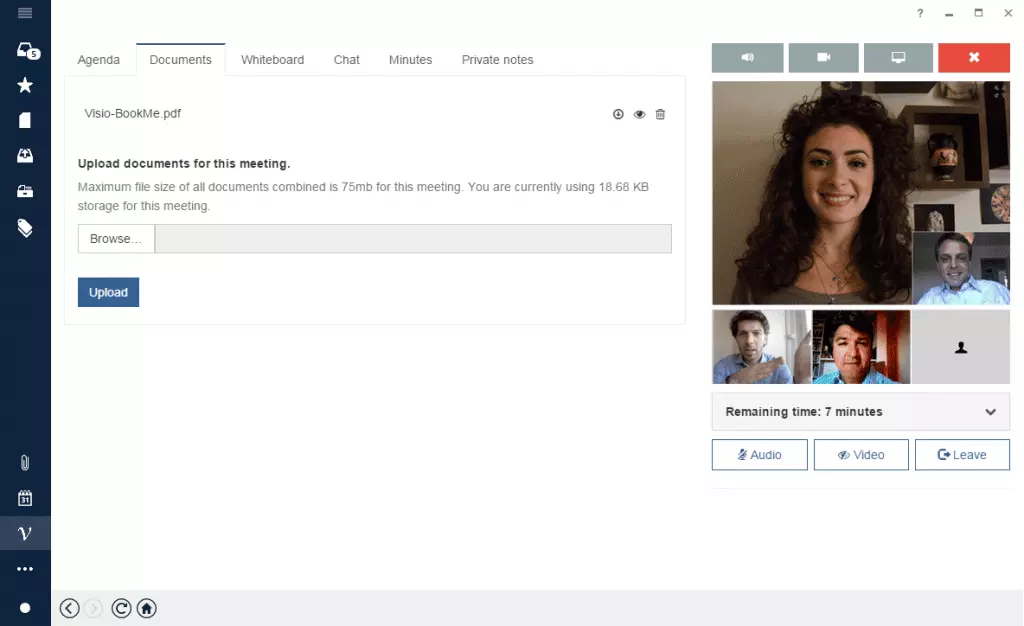
Task: Delete Visio-BookMe.pdf with the trash icon
Action: coord(660,114)
